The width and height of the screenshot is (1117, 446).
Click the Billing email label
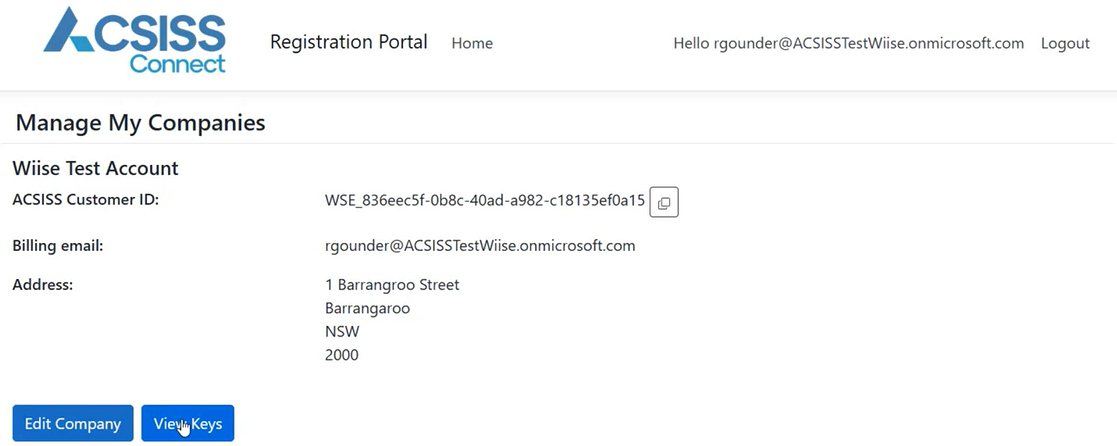click(x=58, y=245)
